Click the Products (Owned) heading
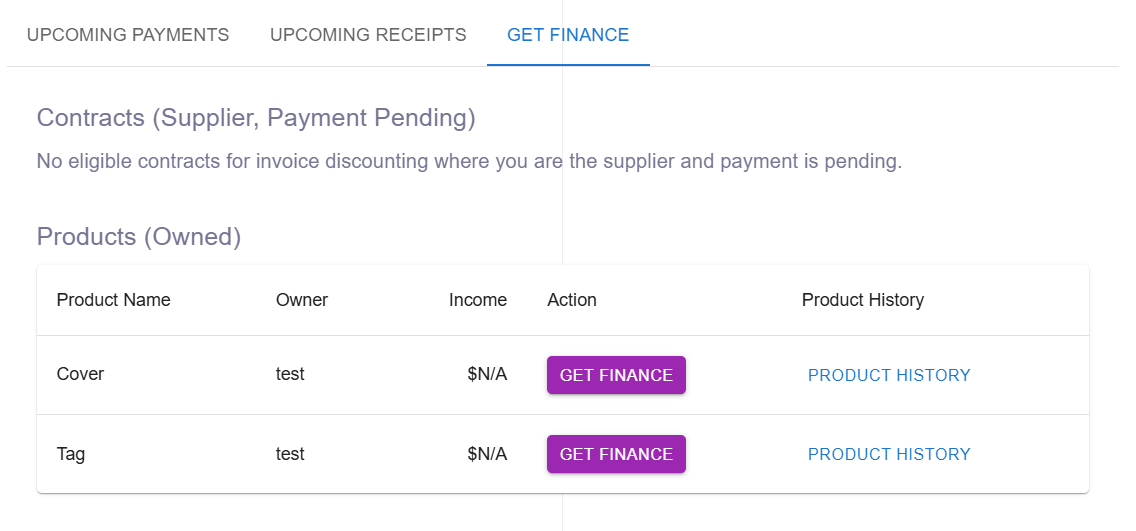1136x531 pixels. (139, 237)
